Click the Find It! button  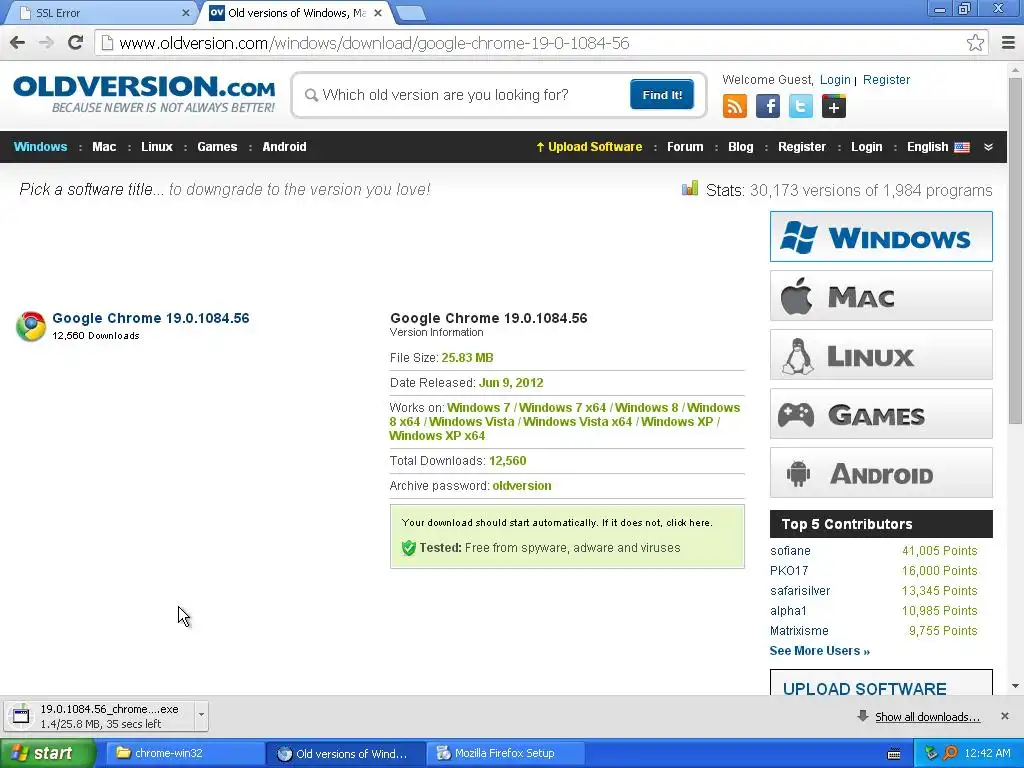point(662,95)
